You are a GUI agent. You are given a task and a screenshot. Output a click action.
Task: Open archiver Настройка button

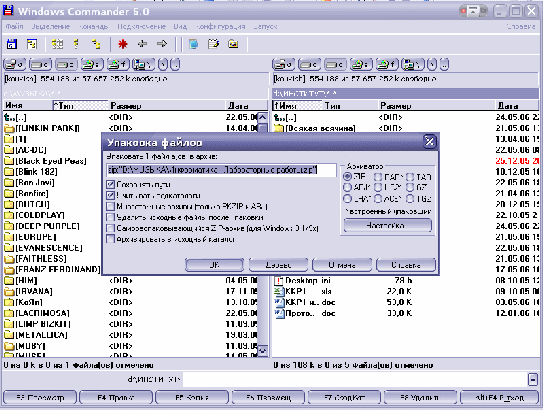tap(388, 225)
